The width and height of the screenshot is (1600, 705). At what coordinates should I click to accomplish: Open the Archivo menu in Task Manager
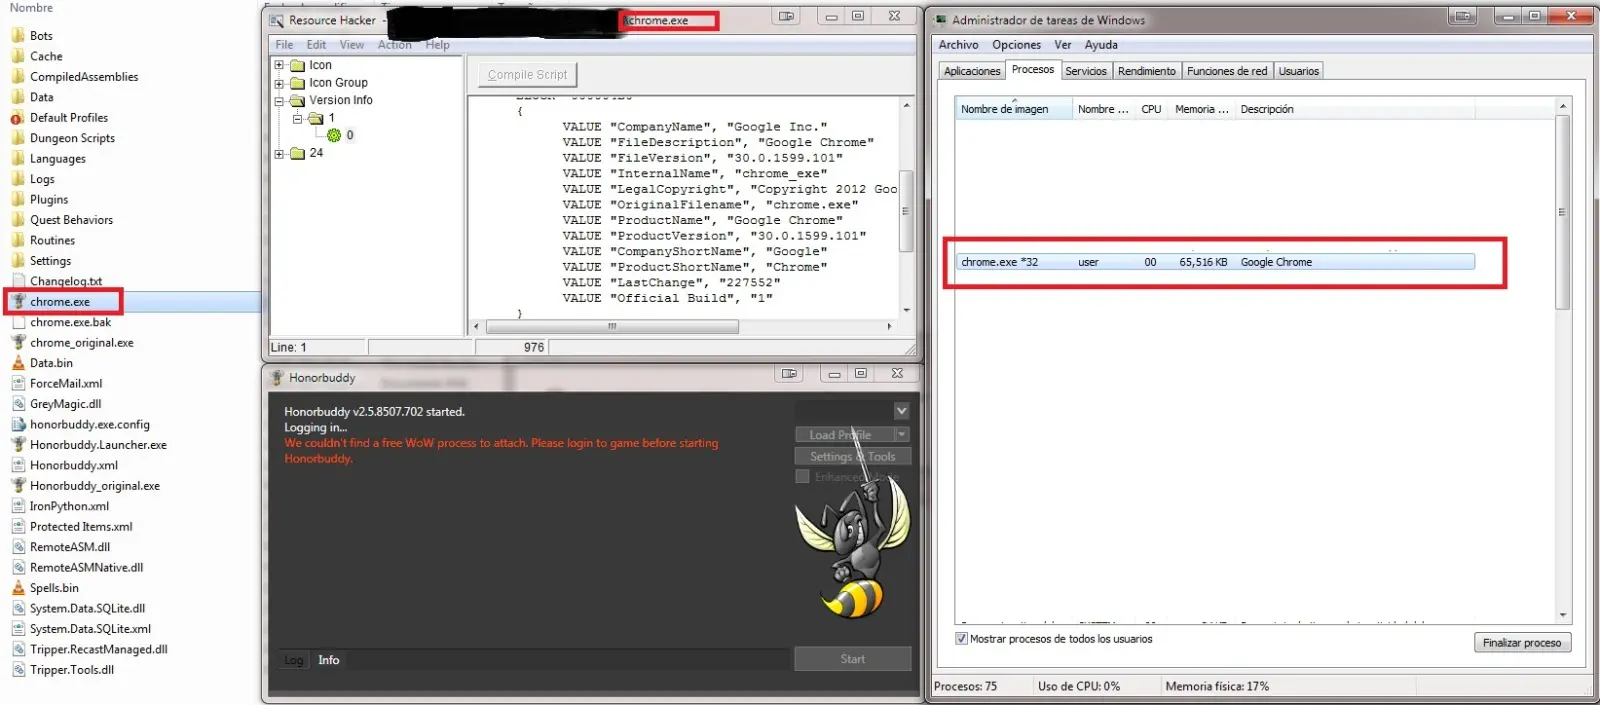(x=958, y=45)
